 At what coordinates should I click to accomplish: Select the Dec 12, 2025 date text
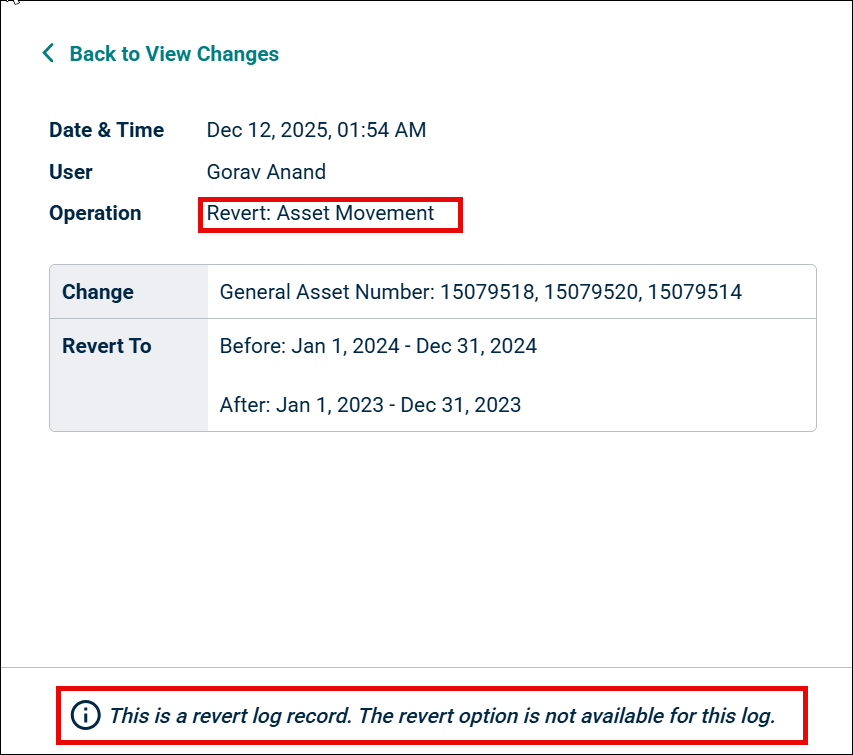[258, 130]
